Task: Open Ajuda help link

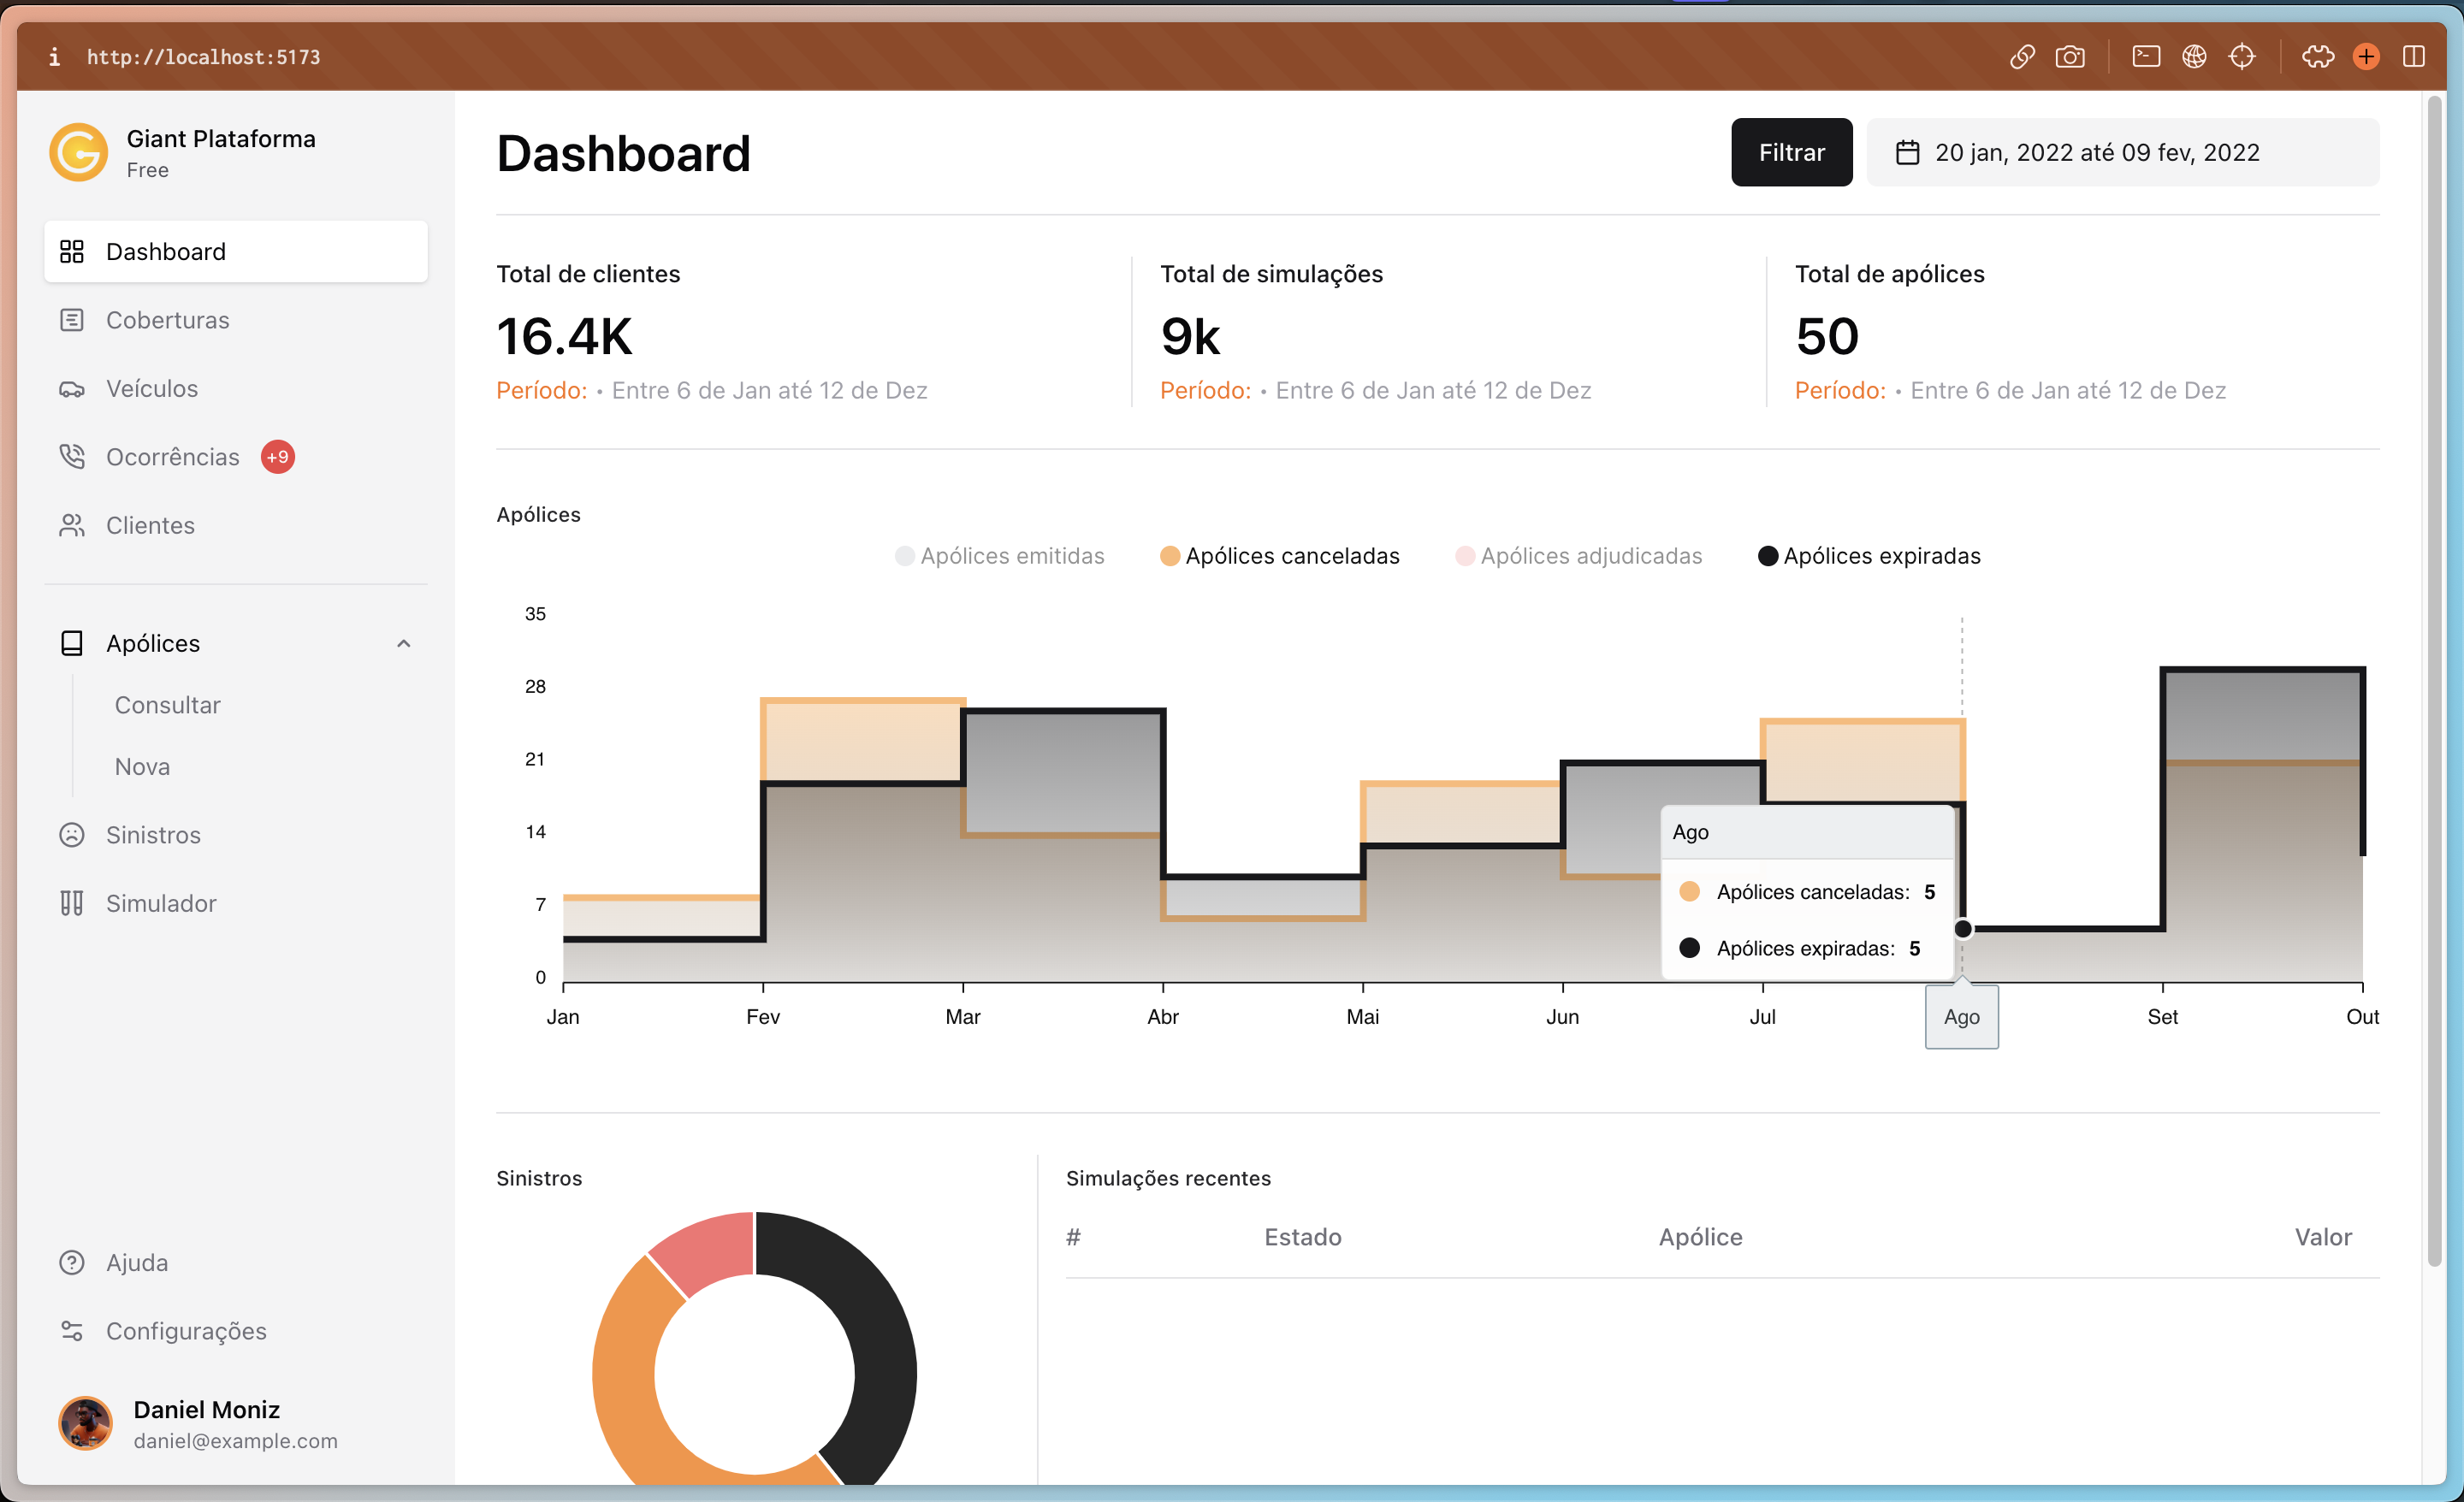Action: point(236,1263)
